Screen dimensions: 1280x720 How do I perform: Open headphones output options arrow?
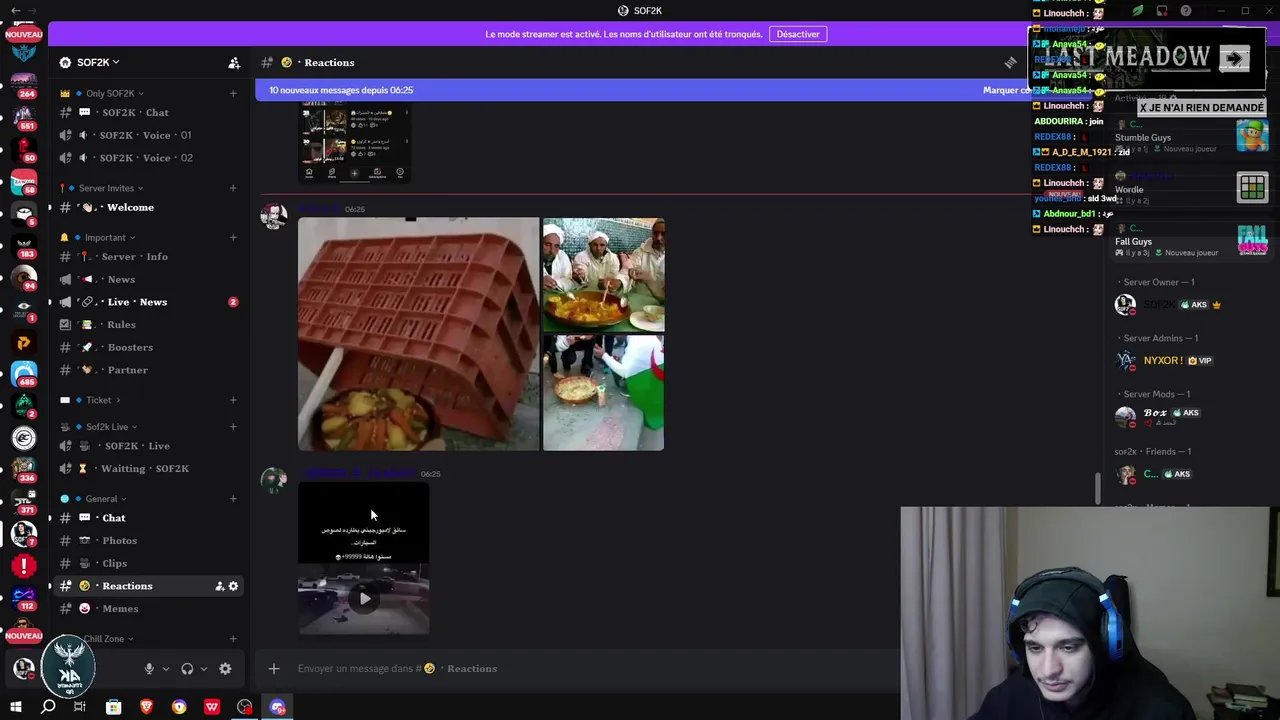(204, 669)
